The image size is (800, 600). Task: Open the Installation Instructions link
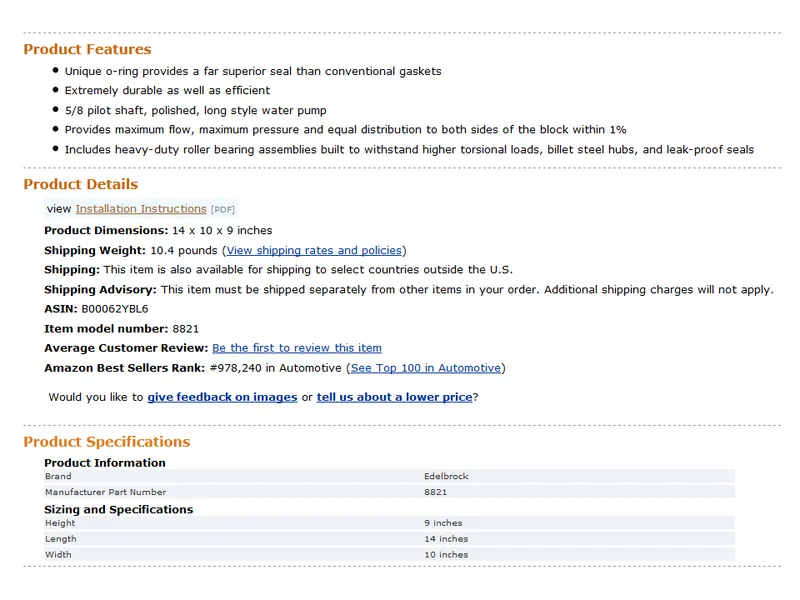tap(141, 209)
